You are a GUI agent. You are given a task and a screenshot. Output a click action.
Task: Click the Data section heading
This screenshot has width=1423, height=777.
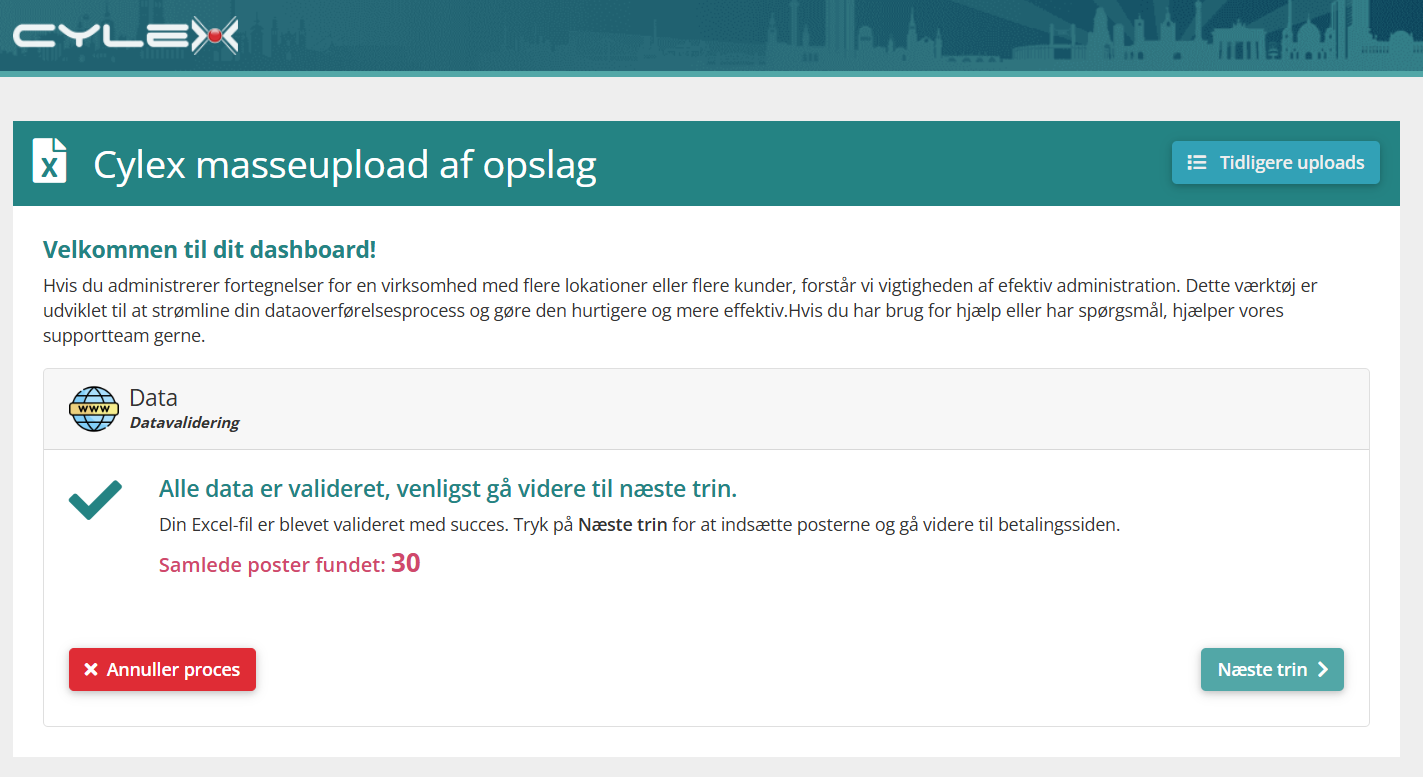tap(153, 398)
